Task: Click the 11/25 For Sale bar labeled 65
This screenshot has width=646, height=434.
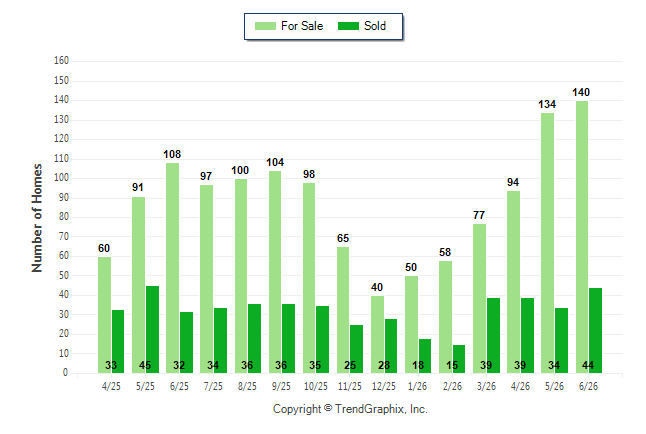Action: [343, 310]
